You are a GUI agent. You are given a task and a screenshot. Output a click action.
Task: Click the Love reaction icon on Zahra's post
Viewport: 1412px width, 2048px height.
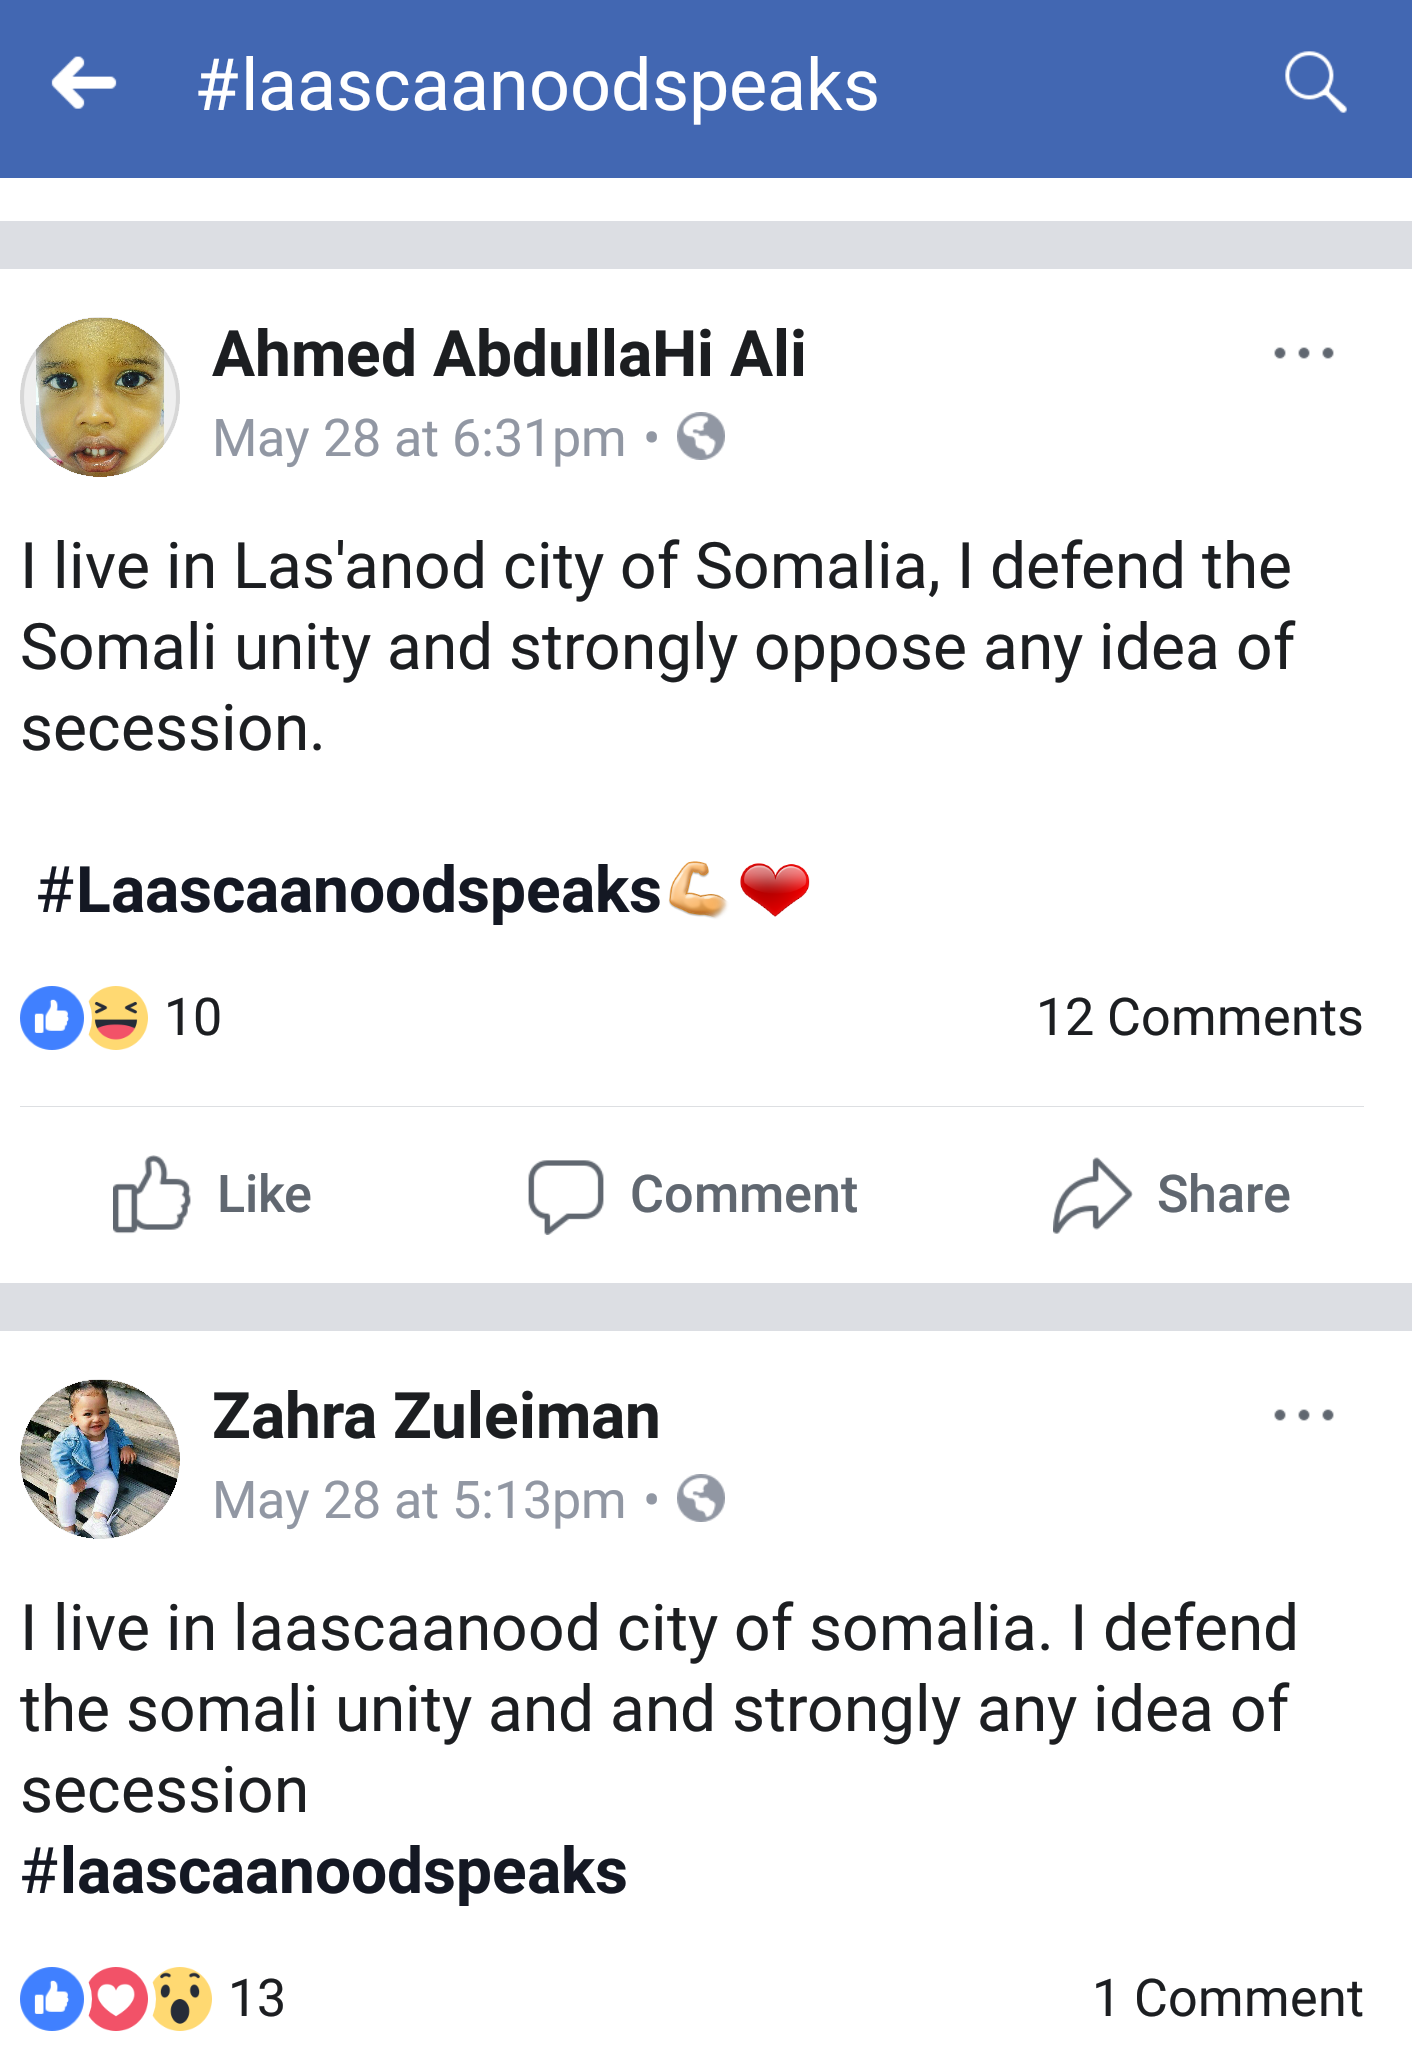click(x=117, y=1998)
